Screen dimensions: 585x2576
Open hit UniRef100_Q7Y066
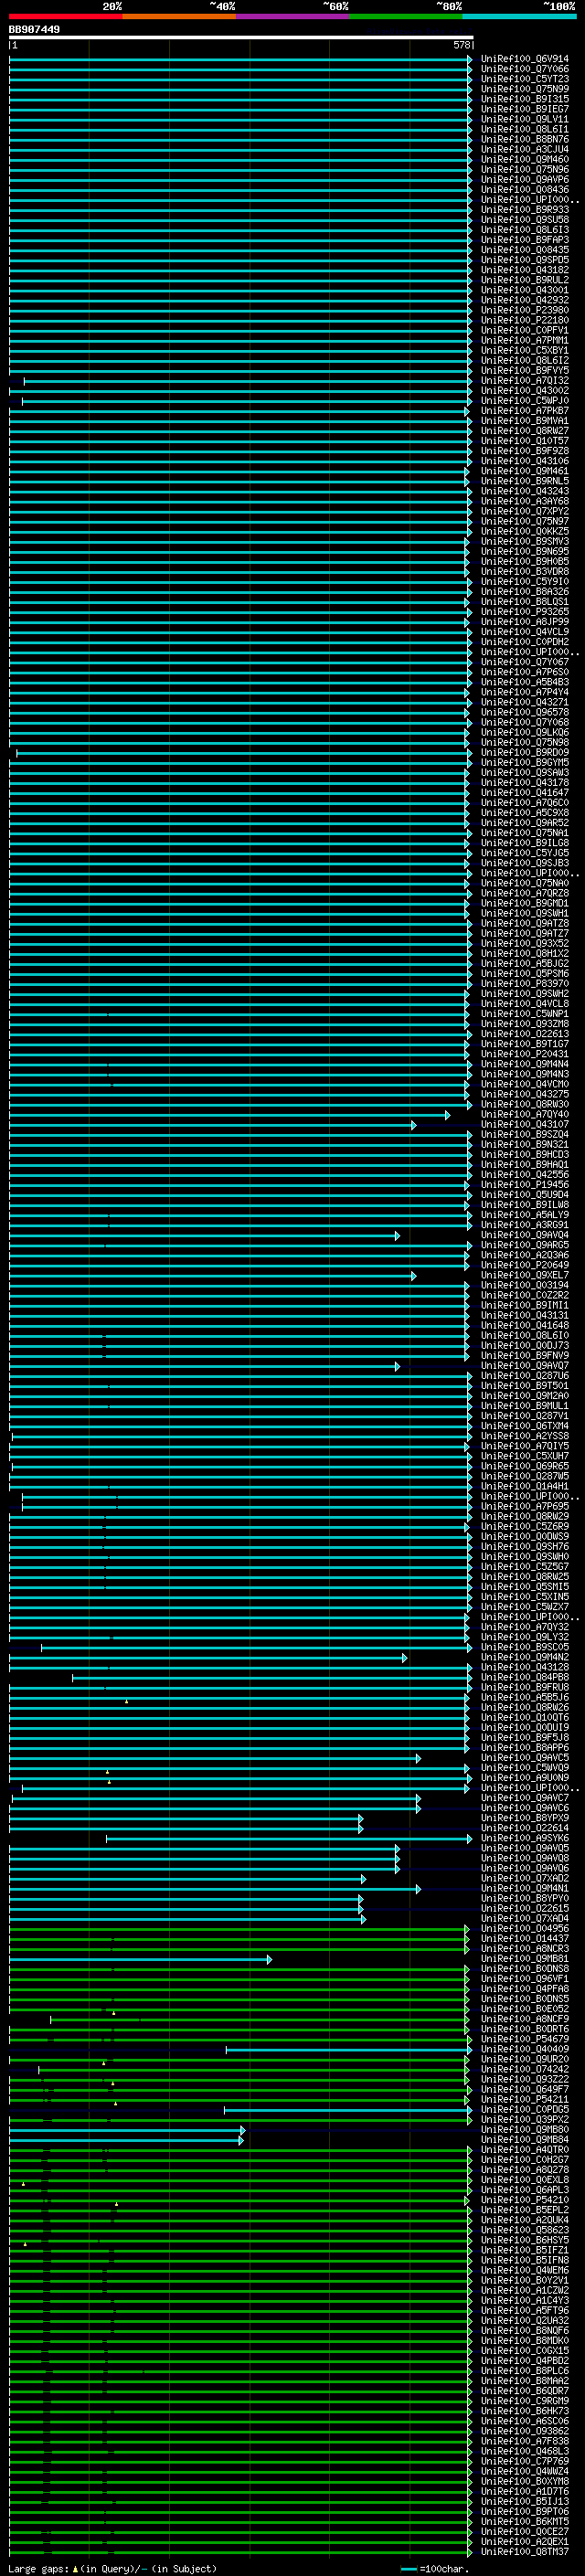525,69
